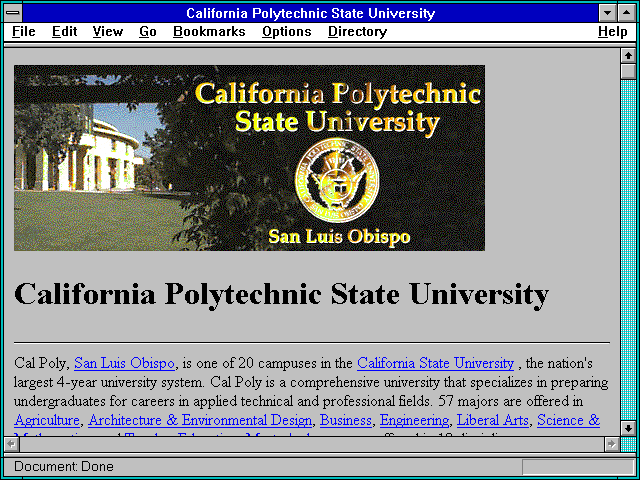640x480 pixels.
Task: Open Architecture & Environmental Design link
Action: [200, 420]
